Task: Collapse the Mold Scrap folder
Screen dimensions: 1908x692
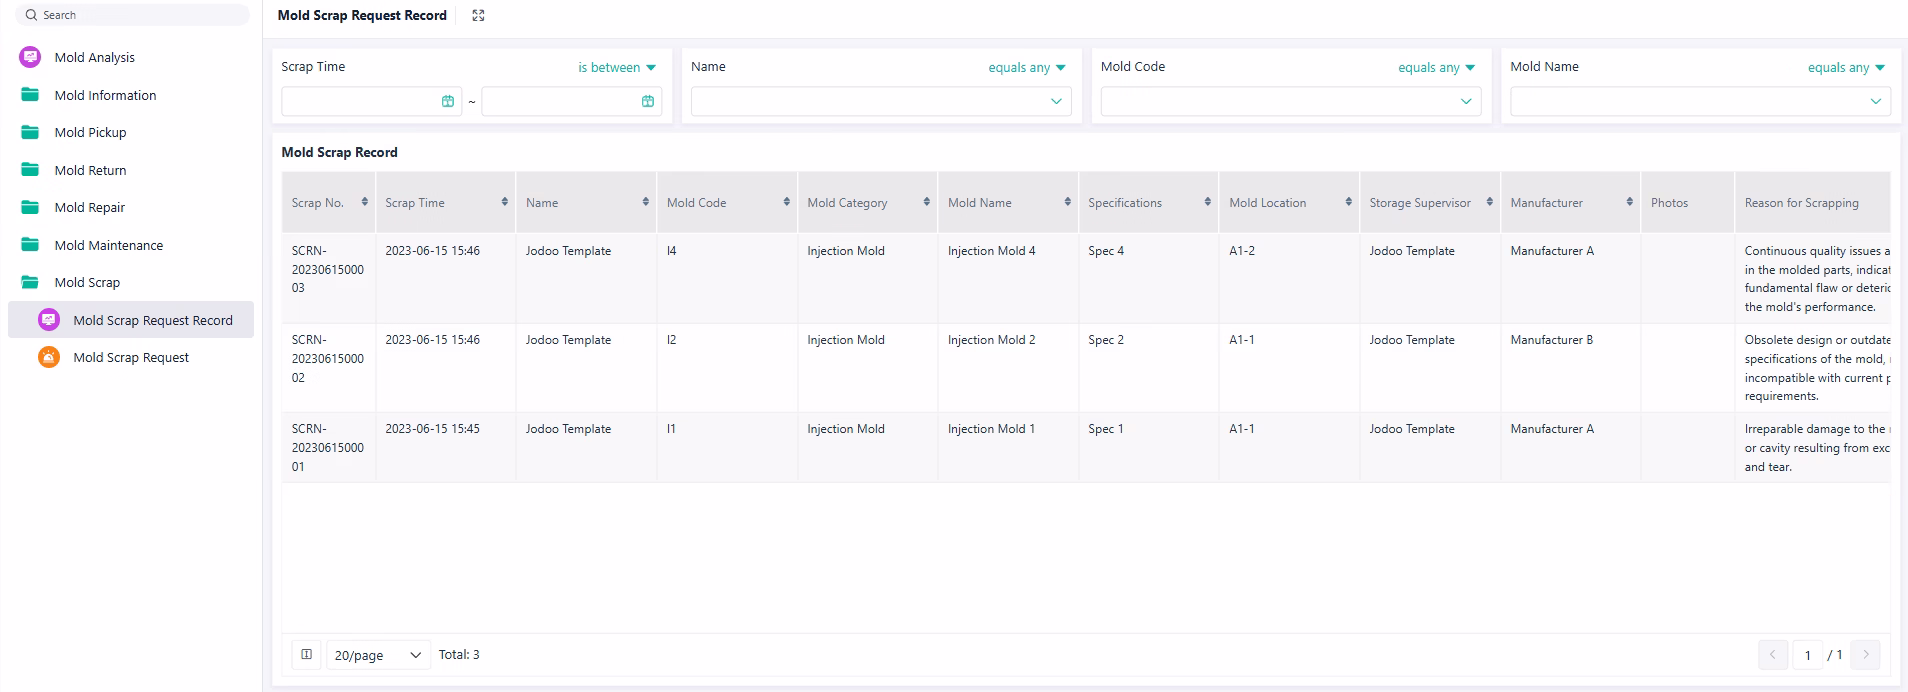Action: point(87,282)
